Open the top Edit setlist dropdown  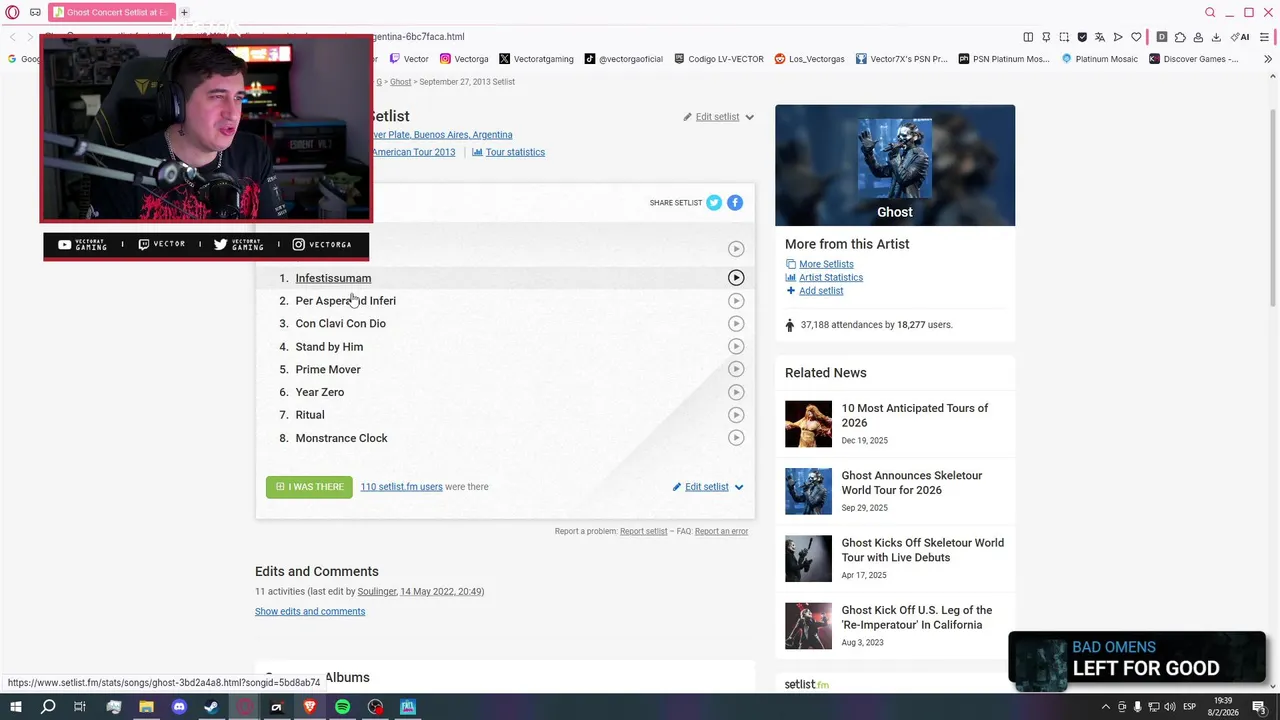pyautogui.click(x=718, y=117)
